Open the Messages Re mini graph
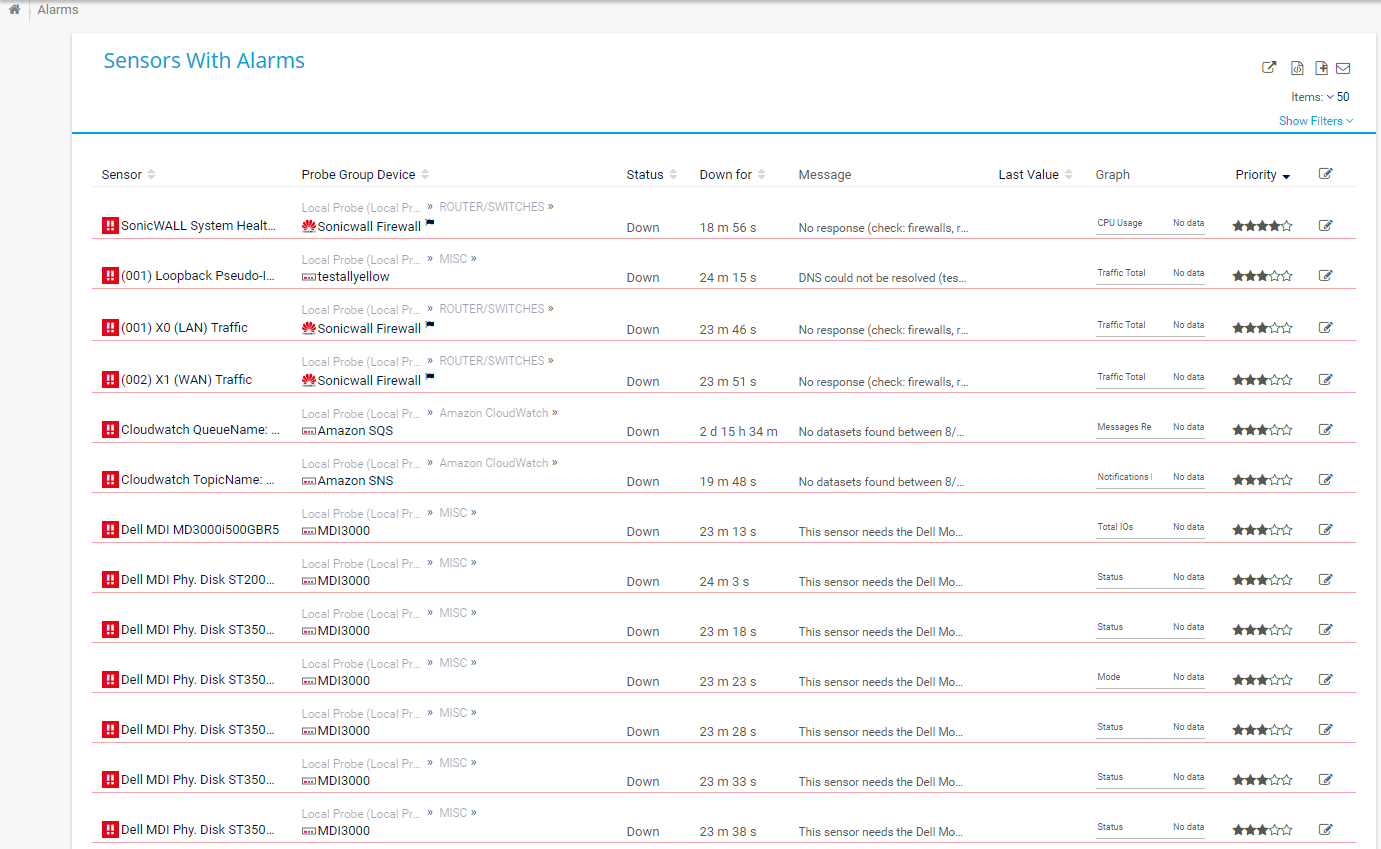 (1150, 428)
